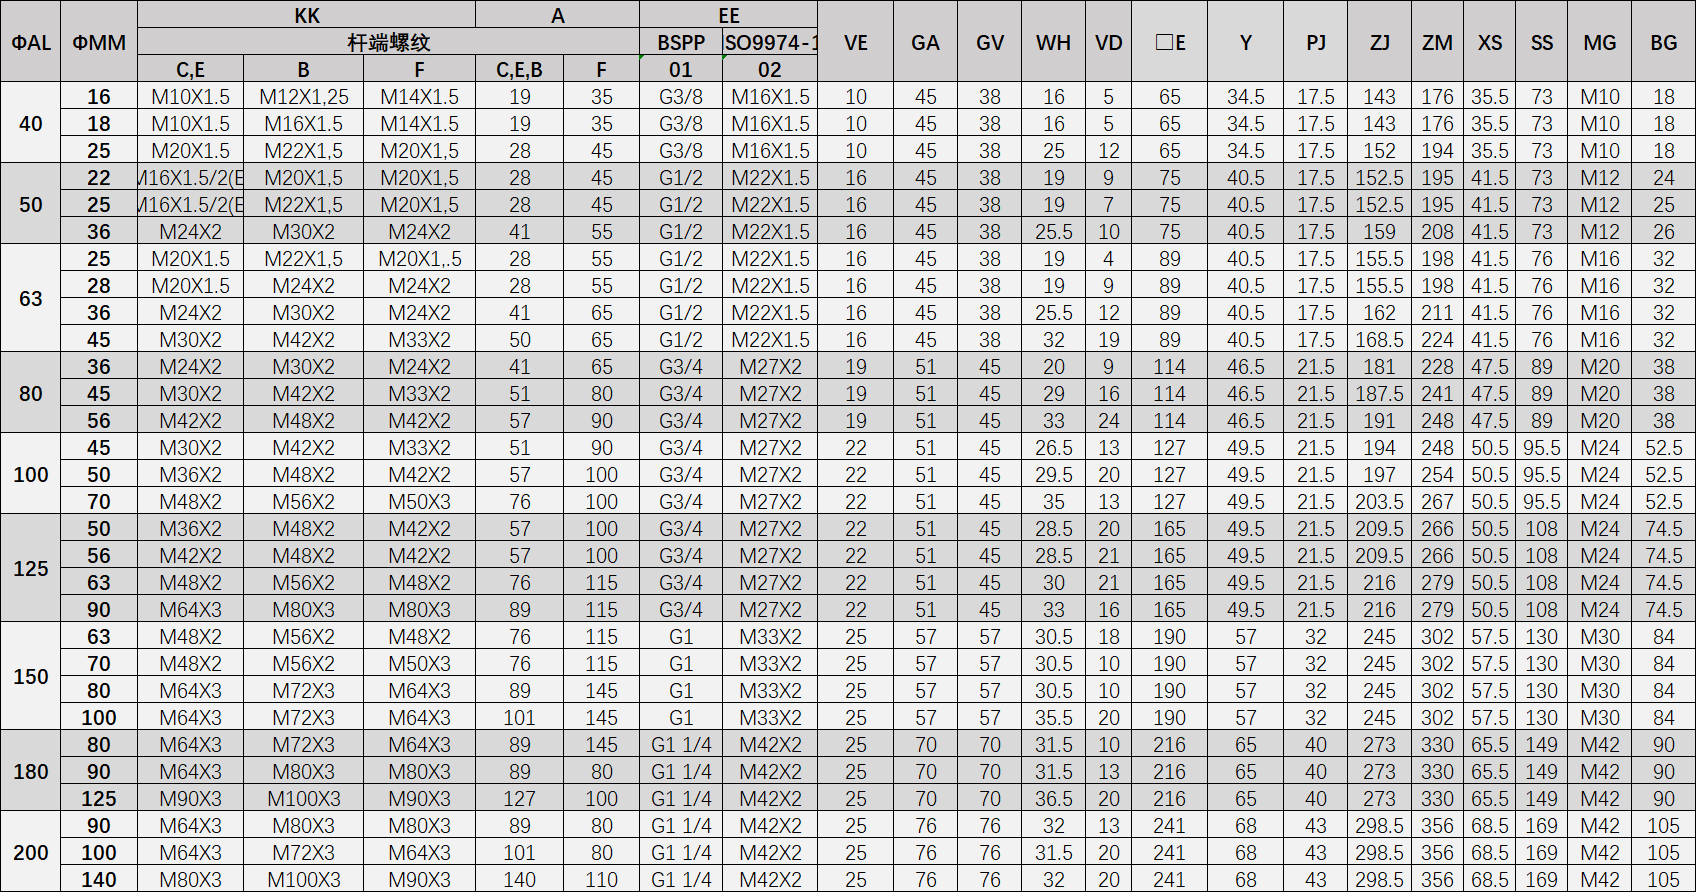Select the WH column header
The width and height of the screenshot is (1697, 893).
[x=1053, y=42]
